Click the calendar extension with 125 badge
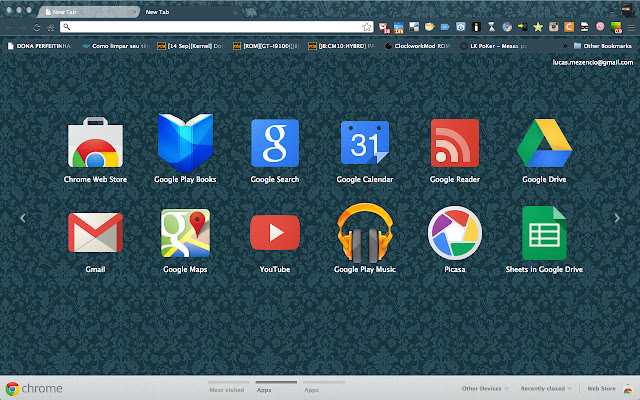The image size is (640, 400). click(x=398, y=27)
